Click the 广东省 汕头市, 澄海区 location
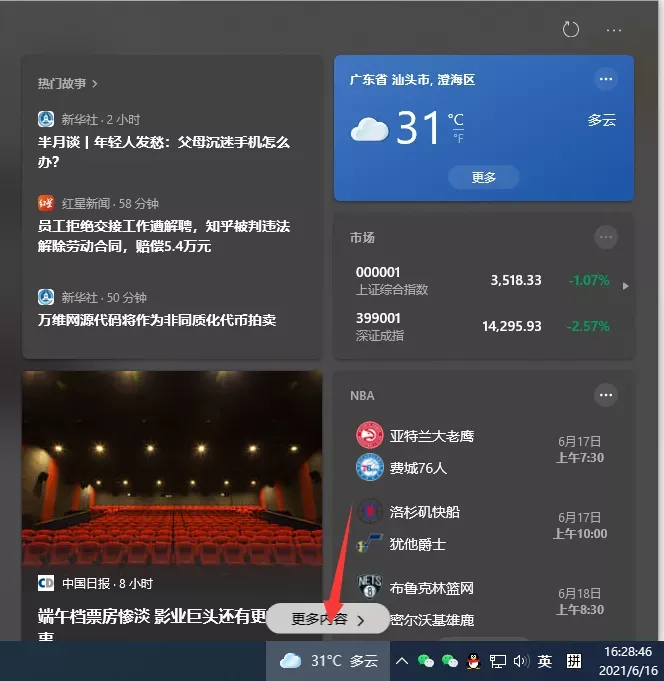664x681 pixels. (x=413, y=79)
